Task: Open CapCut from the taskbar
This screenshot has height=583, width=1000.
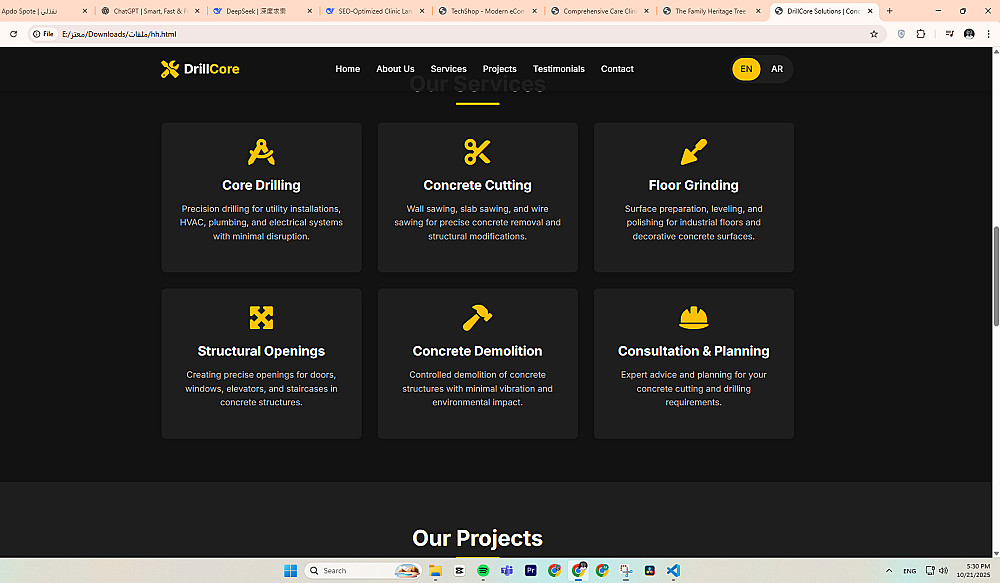Action: tap(459, 570)
